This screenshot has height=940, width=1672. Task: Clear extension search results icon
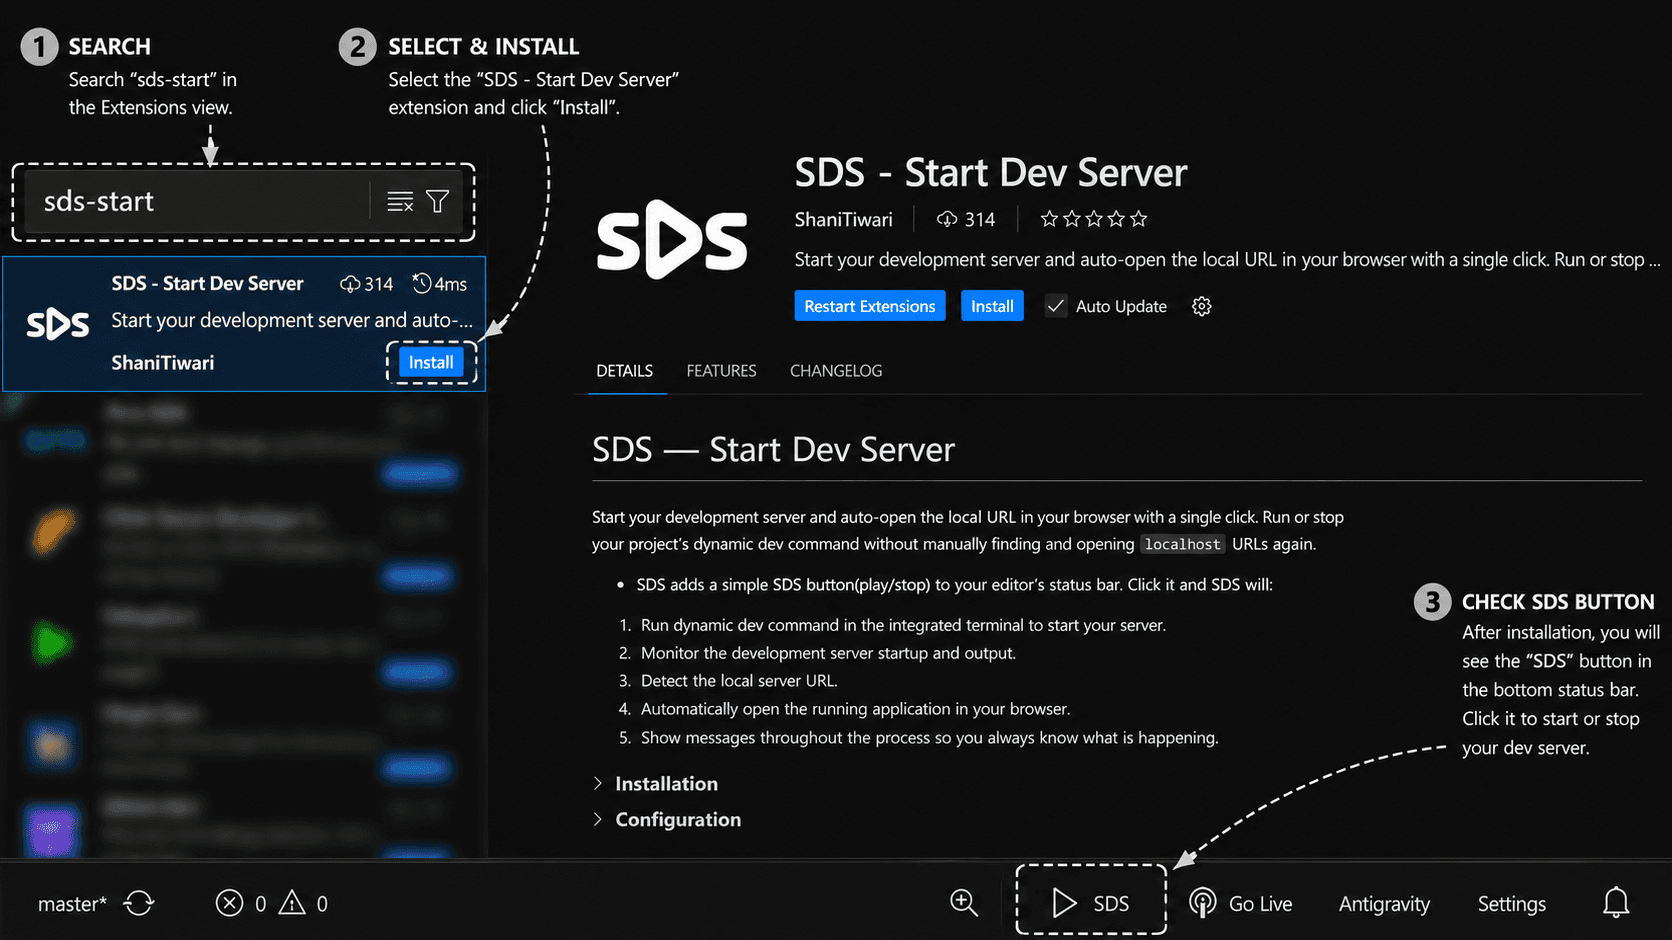click(x=400, y=202)
